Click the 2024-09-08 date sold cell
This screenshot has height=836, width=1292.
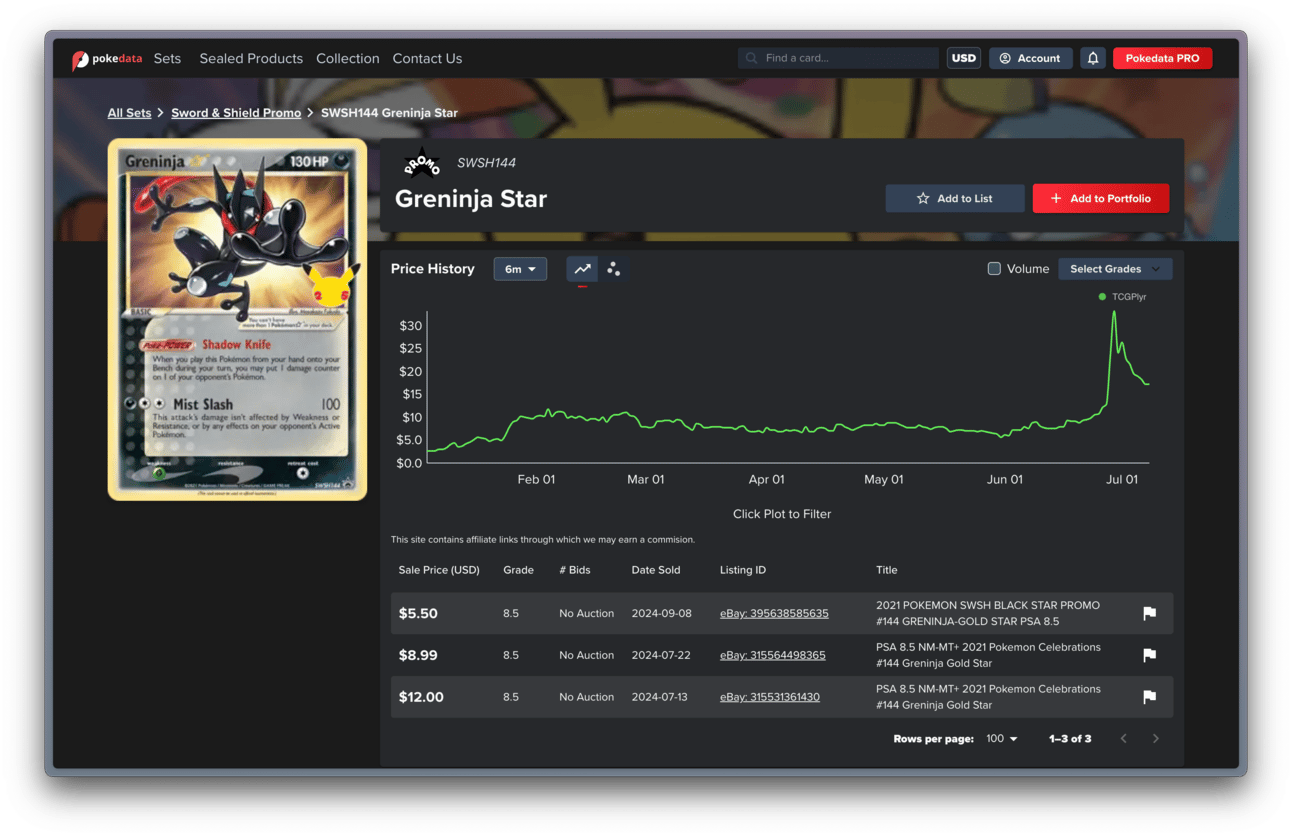tap(662, 613)
